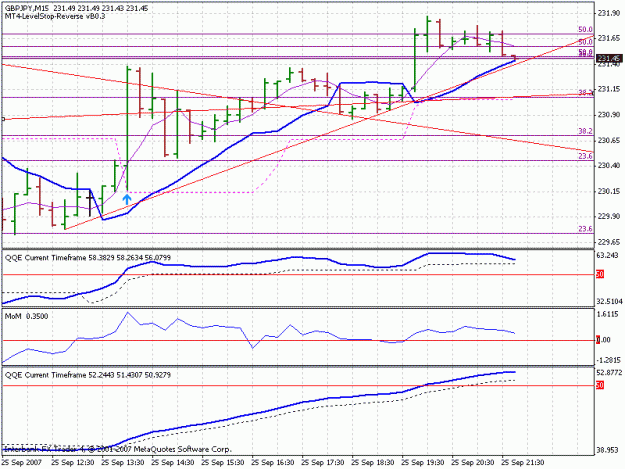The image size is (625, 469).
Task: Click the 25 Sep 17:30 time label
Action: tap(323, 463)
